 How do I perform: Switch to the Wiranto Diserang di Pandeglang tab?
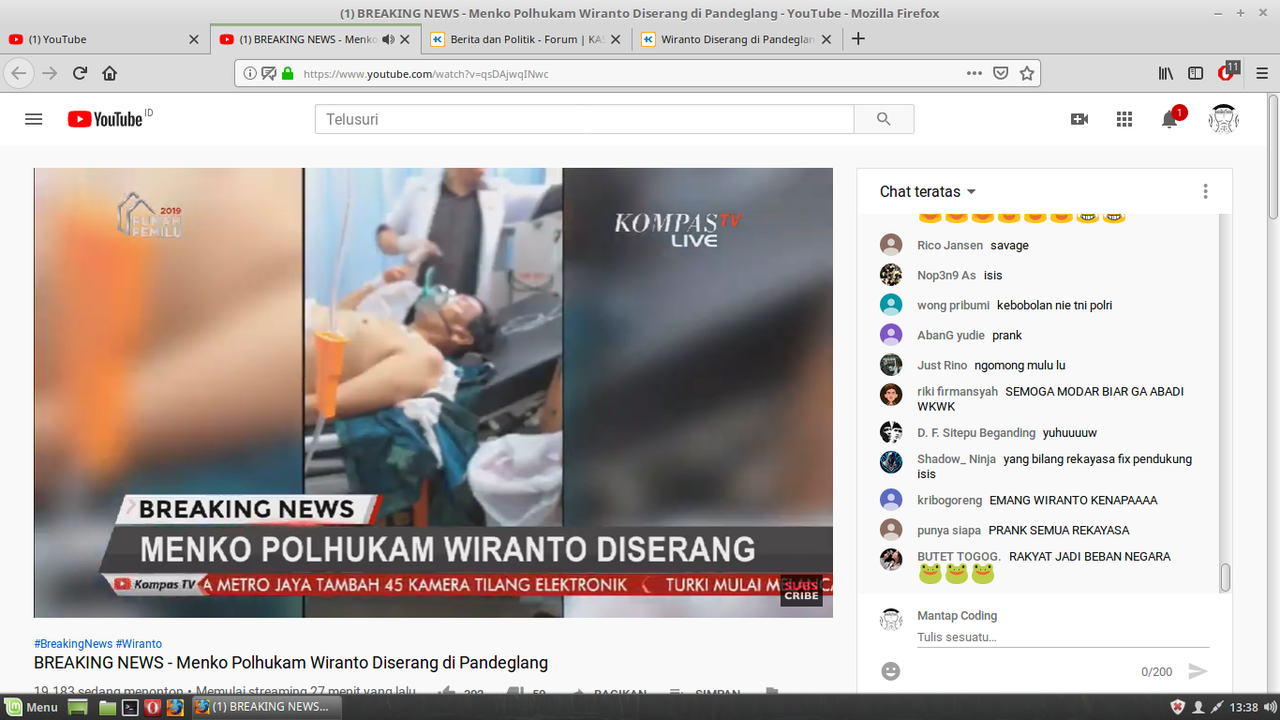(x=730, y=39)
